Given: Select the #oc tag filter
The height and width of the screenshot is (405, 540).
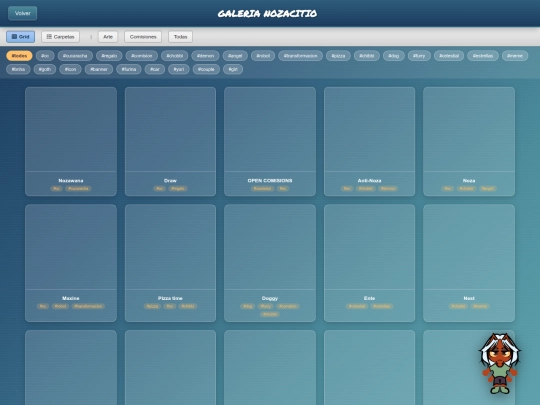Looking at the screenshot, I should tap(45, 55).
